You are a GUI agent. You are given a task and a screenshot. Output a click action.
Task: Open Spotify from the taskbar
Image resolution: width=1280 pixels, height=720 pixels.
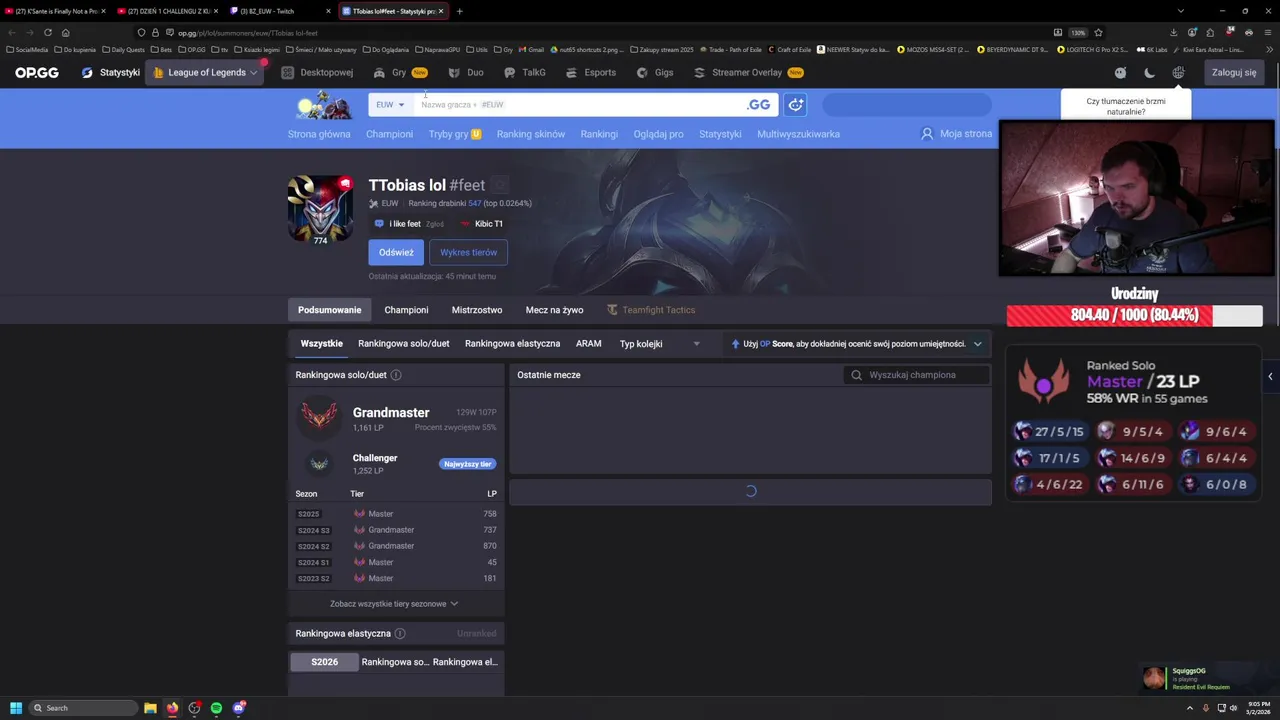216,708
